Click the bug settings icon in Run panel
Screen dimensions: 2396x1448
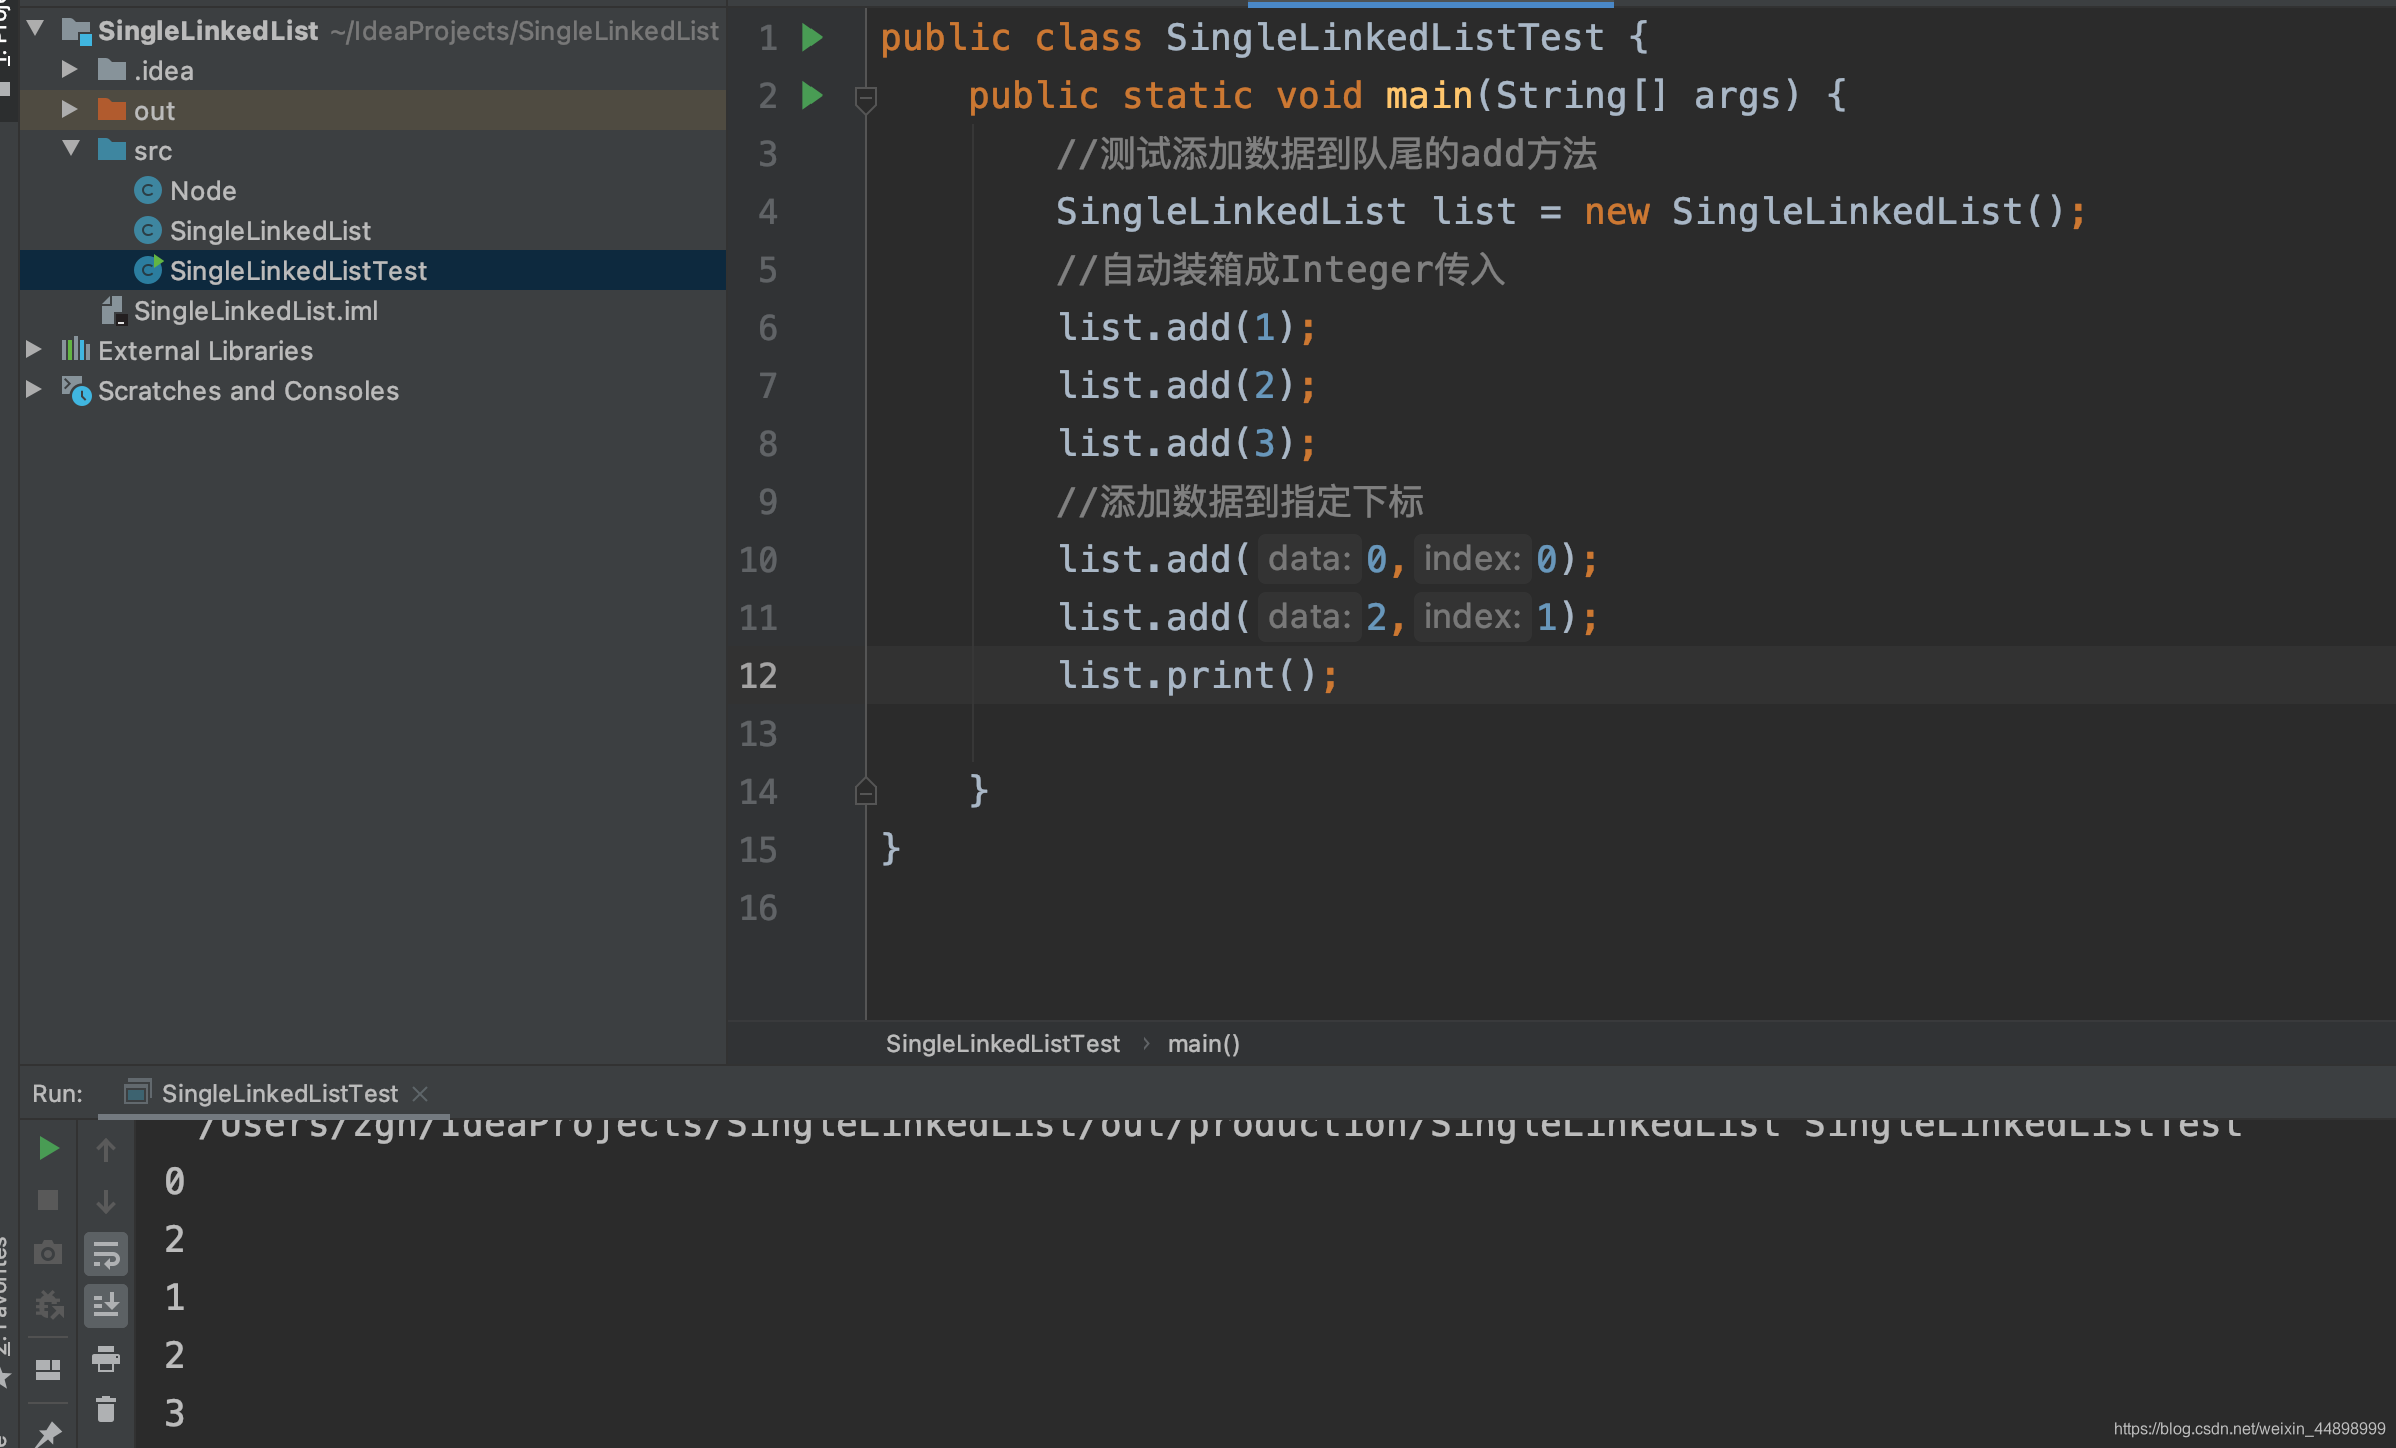click(48, 1305)
